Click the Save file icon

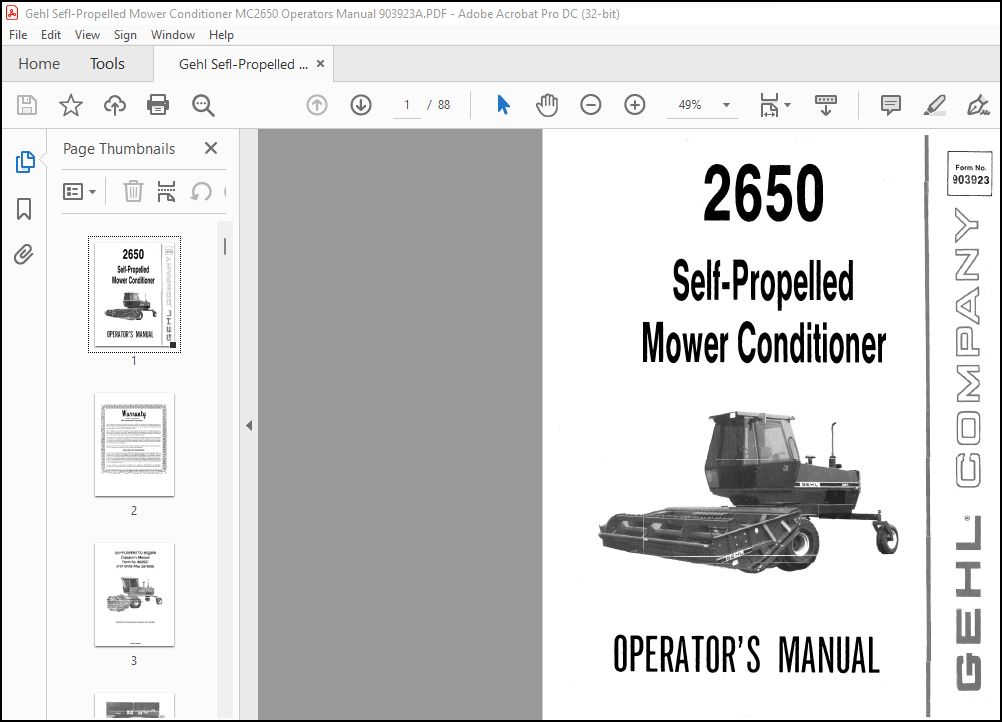[x=27, y=105]
